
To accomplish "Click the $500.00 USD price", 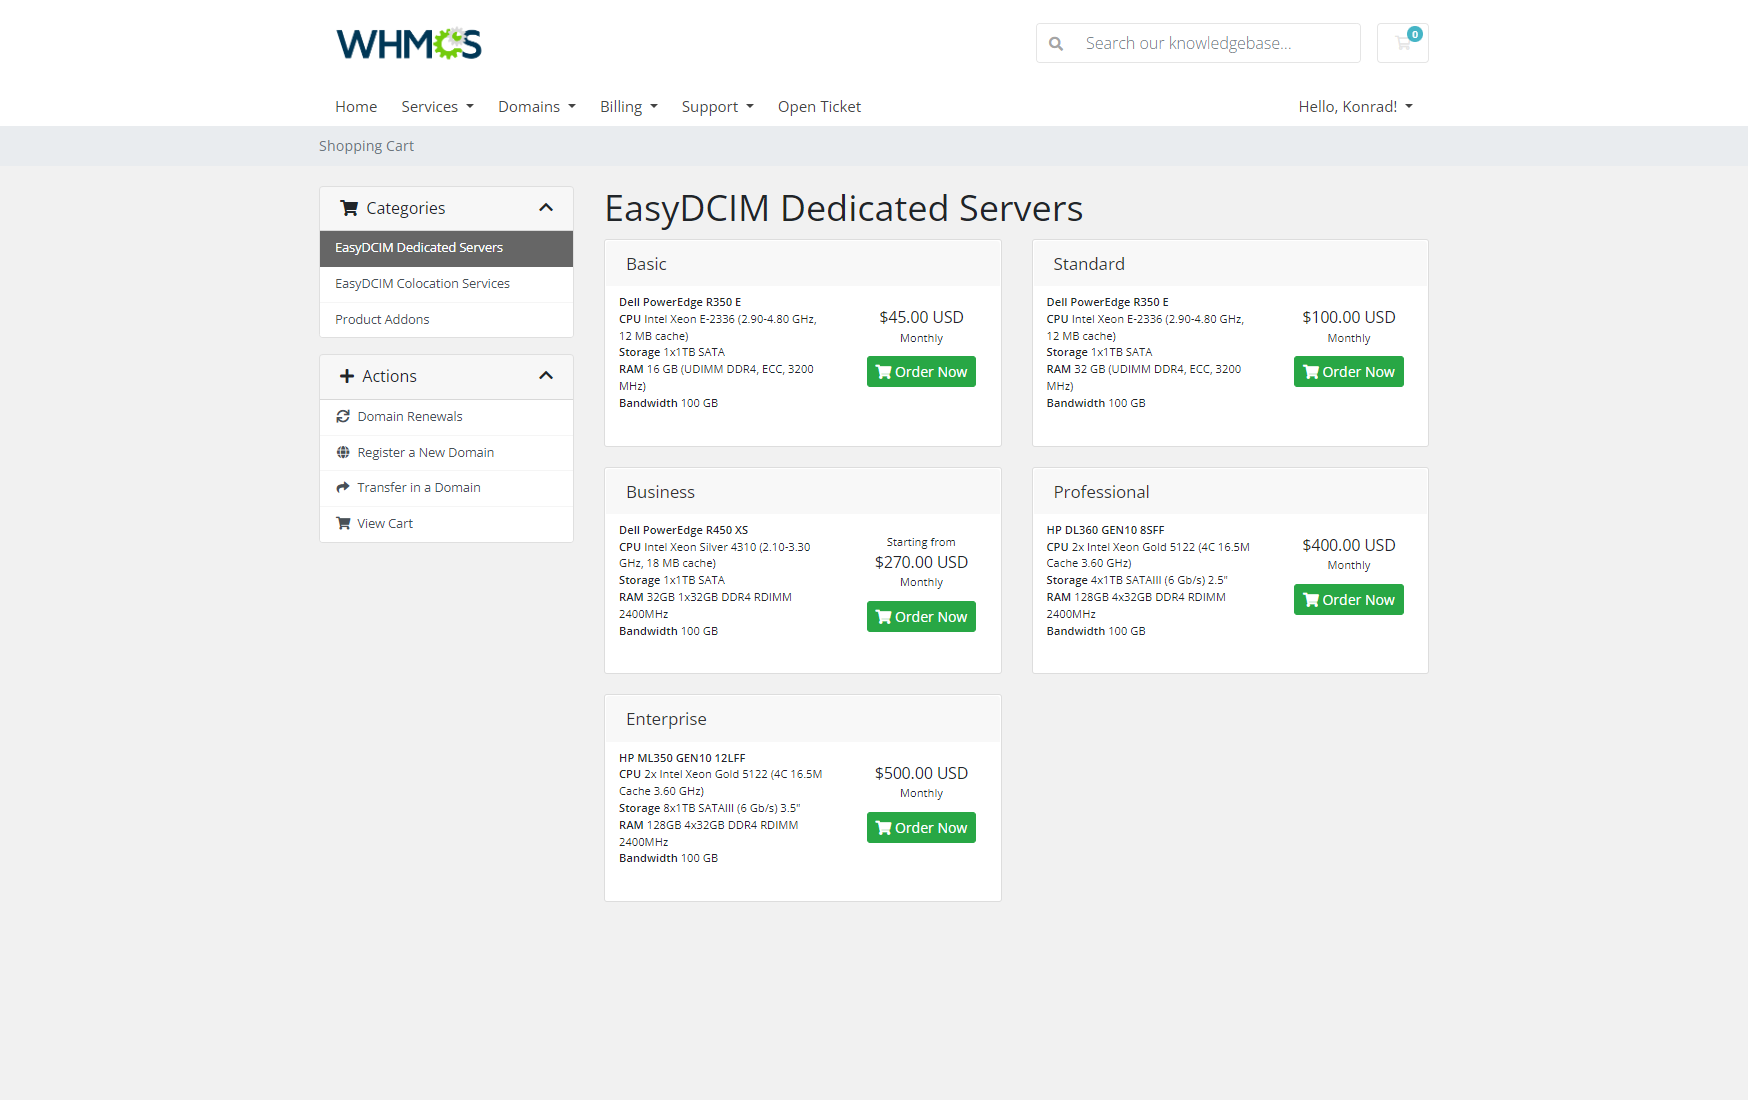I will pyautogui.click(x=921, y=773).
